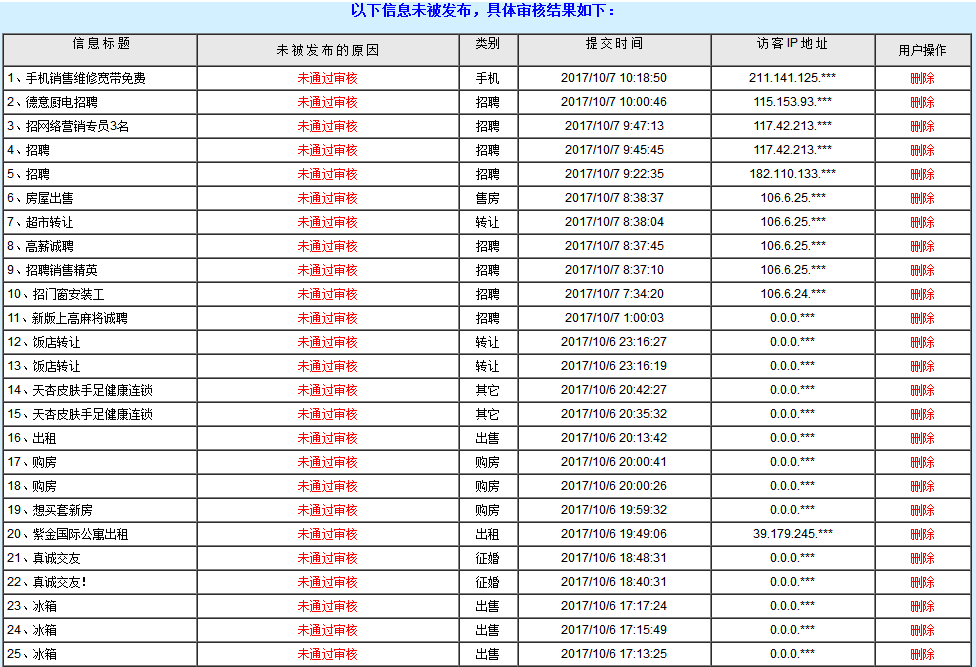Click the 信息标题 column header
Viewport: 976px width, 667px height.
point(100,45)
